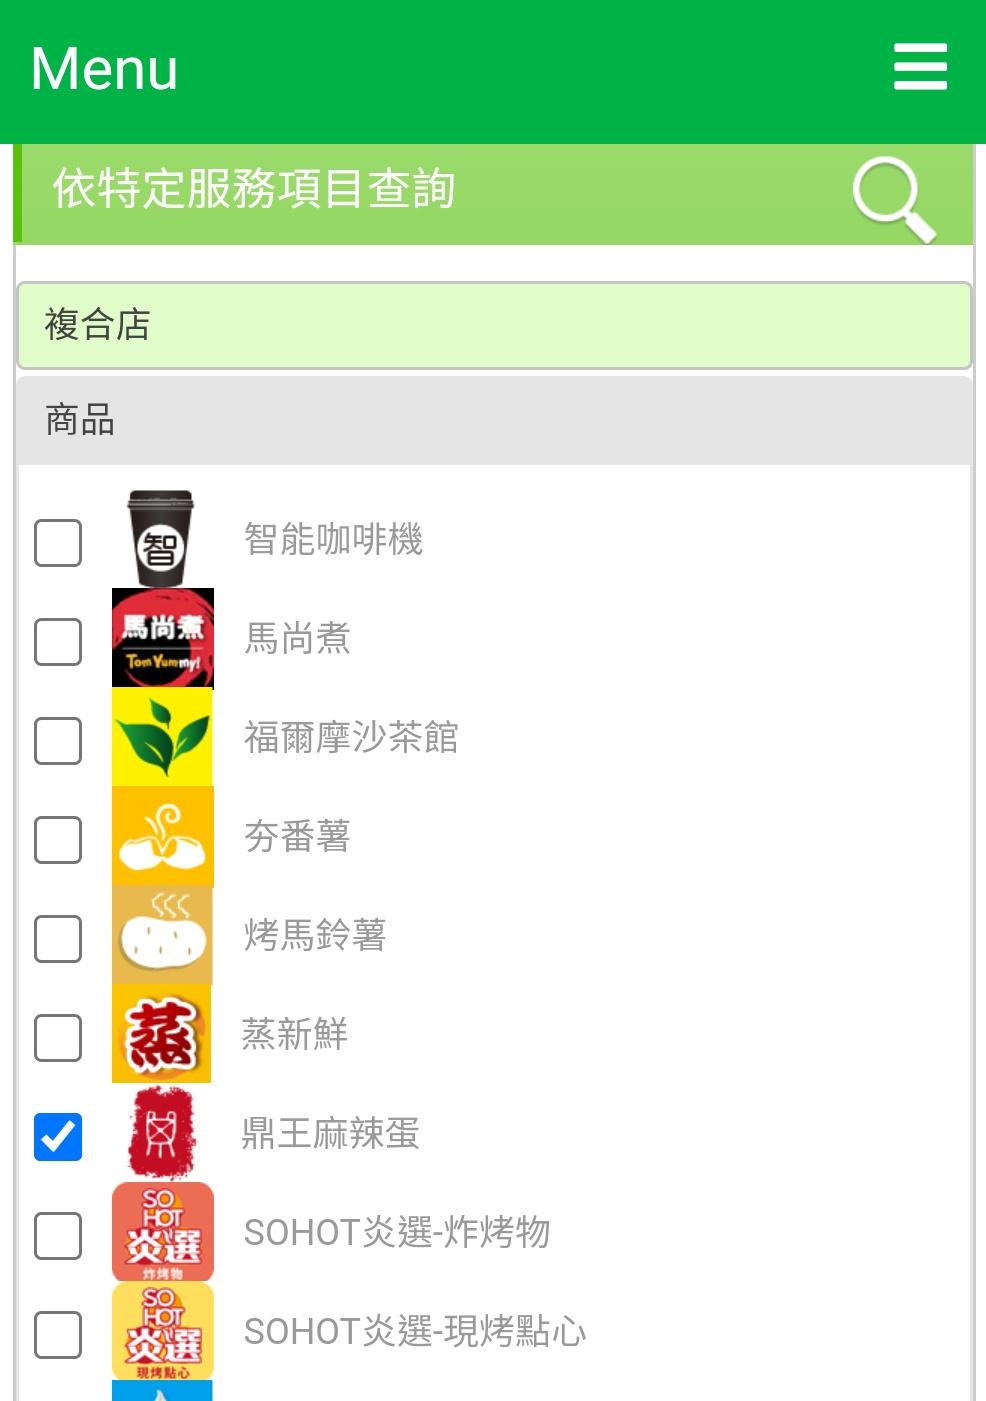Image resolution: width=986 pixels, height=1401 pixels.
Task: Click the smart coffee machine cup icon
Action: pyautogui.click(x=160, y=538)
